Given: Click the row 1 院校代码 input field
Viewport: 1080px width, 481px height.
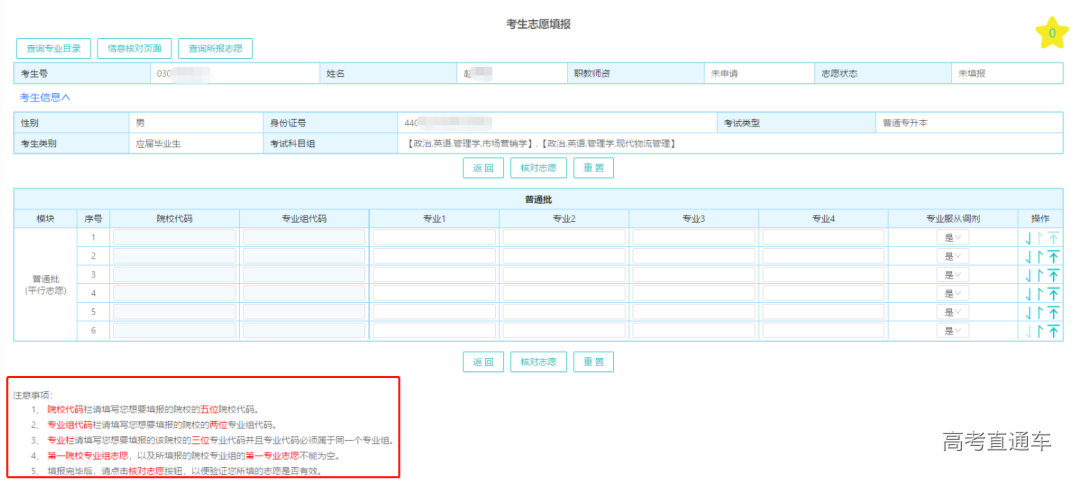Looking at the screenshot, I should pyautogui.click(x=175, y=238).
